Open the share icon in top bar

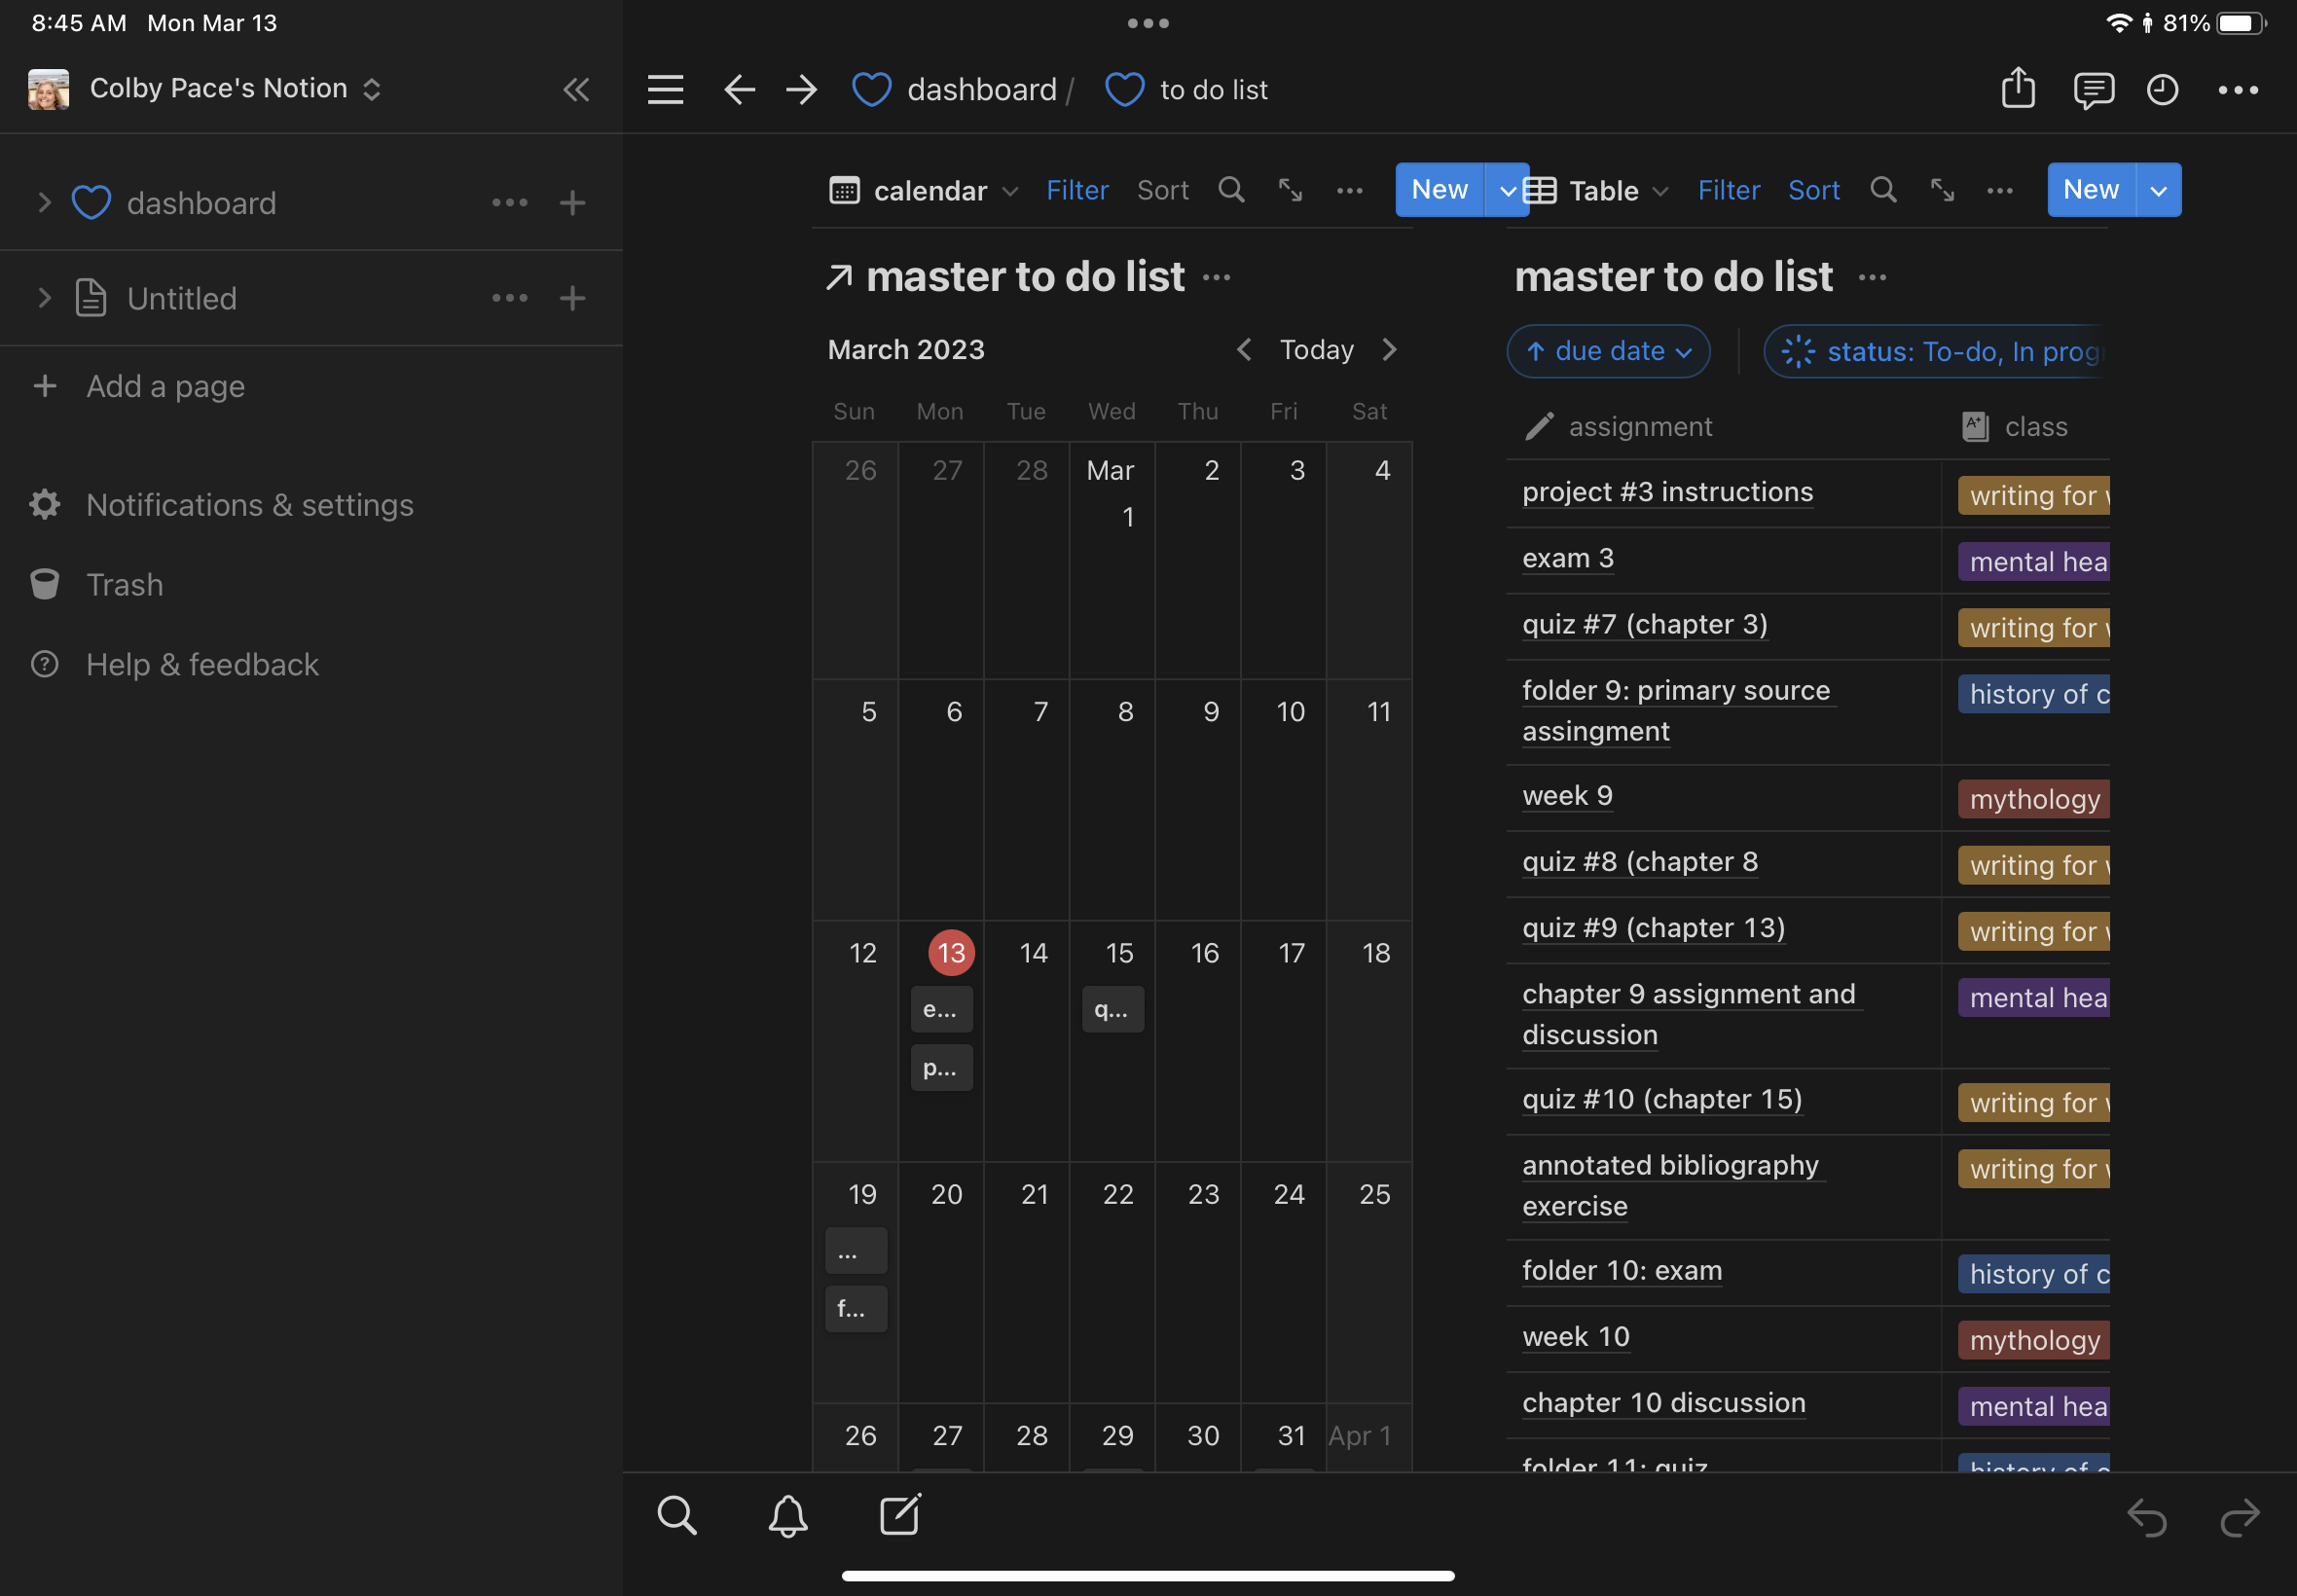pyautogui.click(x=2018, y=89)
